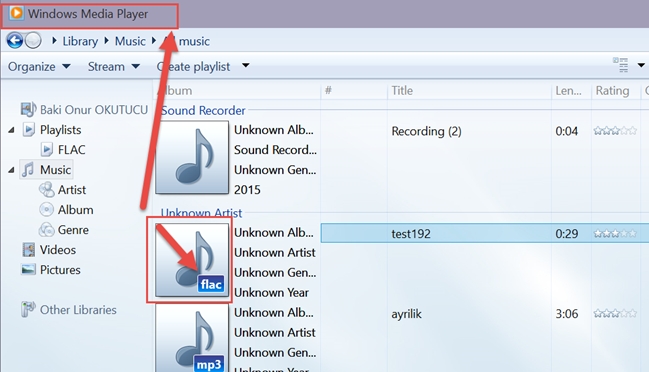649x372 pixels.
Task: Select Music in the navigation pane
Action: 55,170
